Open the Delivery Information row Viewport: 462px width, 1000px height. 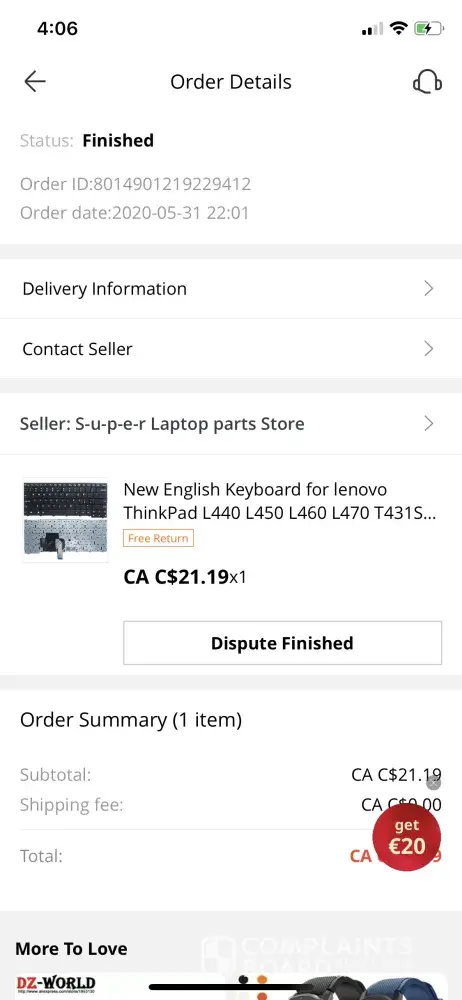231,288
